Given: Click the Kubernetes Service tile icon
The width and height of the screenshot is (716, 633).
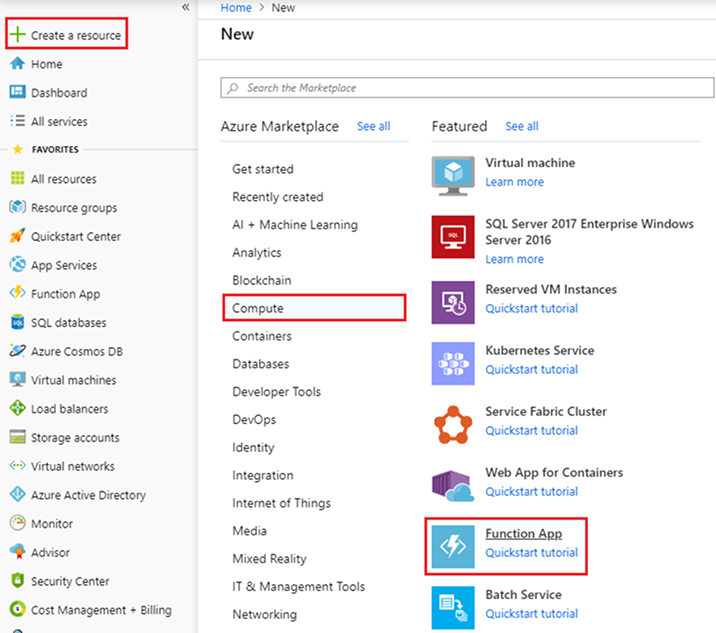Looking at the screenshot, I should click(x=453, y=364).
